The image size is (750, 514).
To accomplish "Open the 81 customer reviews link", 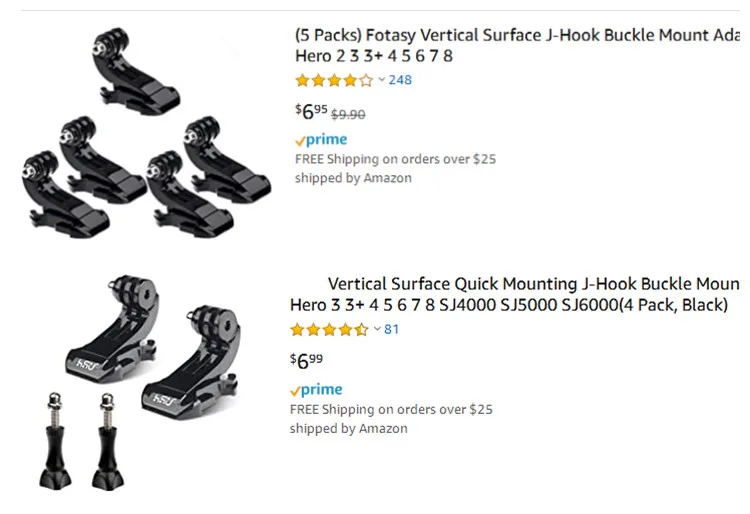I will point(391,329).
